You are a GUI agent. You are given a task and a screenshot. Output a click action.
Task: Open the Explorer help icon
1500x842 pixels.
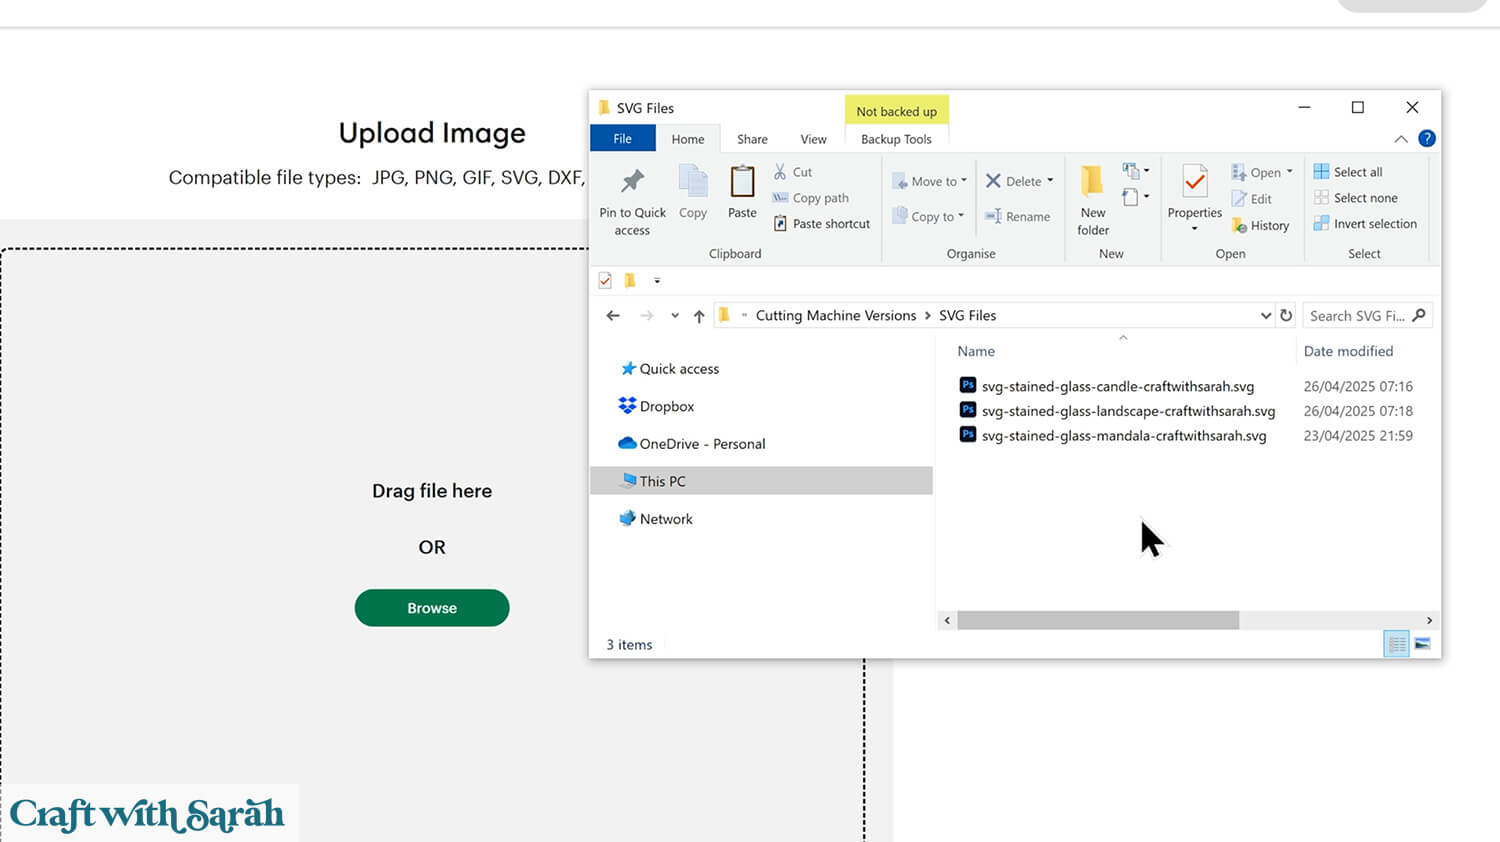pos(1427,139)
